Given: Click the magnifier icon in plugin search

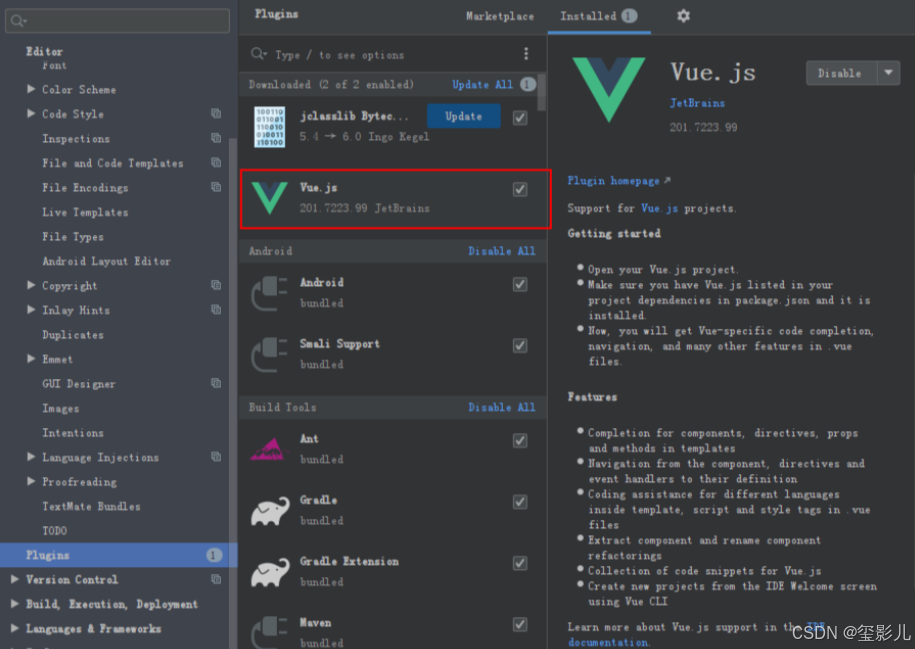Looking at the screenshot, I should point(258,54).
